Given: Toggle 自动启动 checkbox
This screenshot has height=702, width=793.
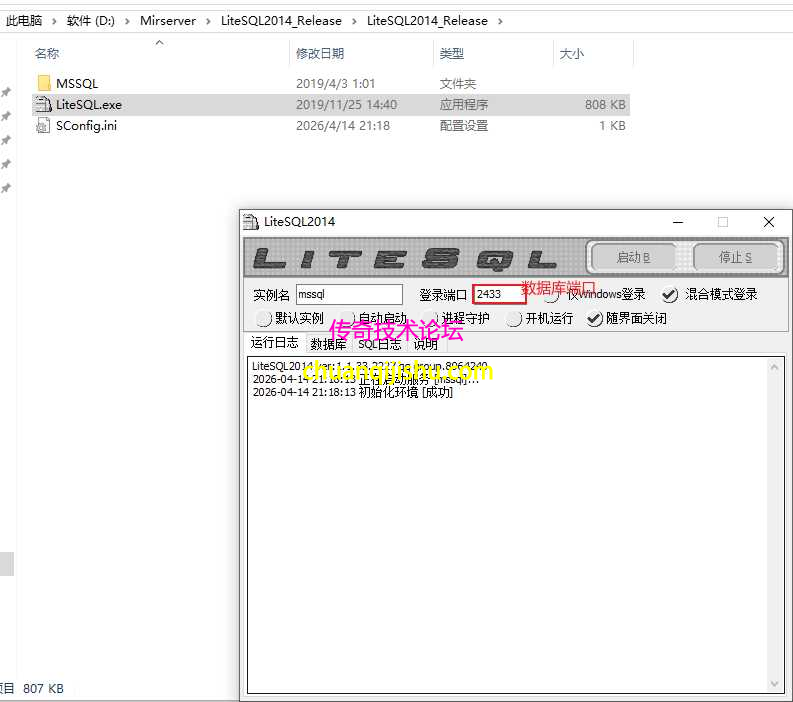Looking at the screenshot, I should [x=347, y=319].
